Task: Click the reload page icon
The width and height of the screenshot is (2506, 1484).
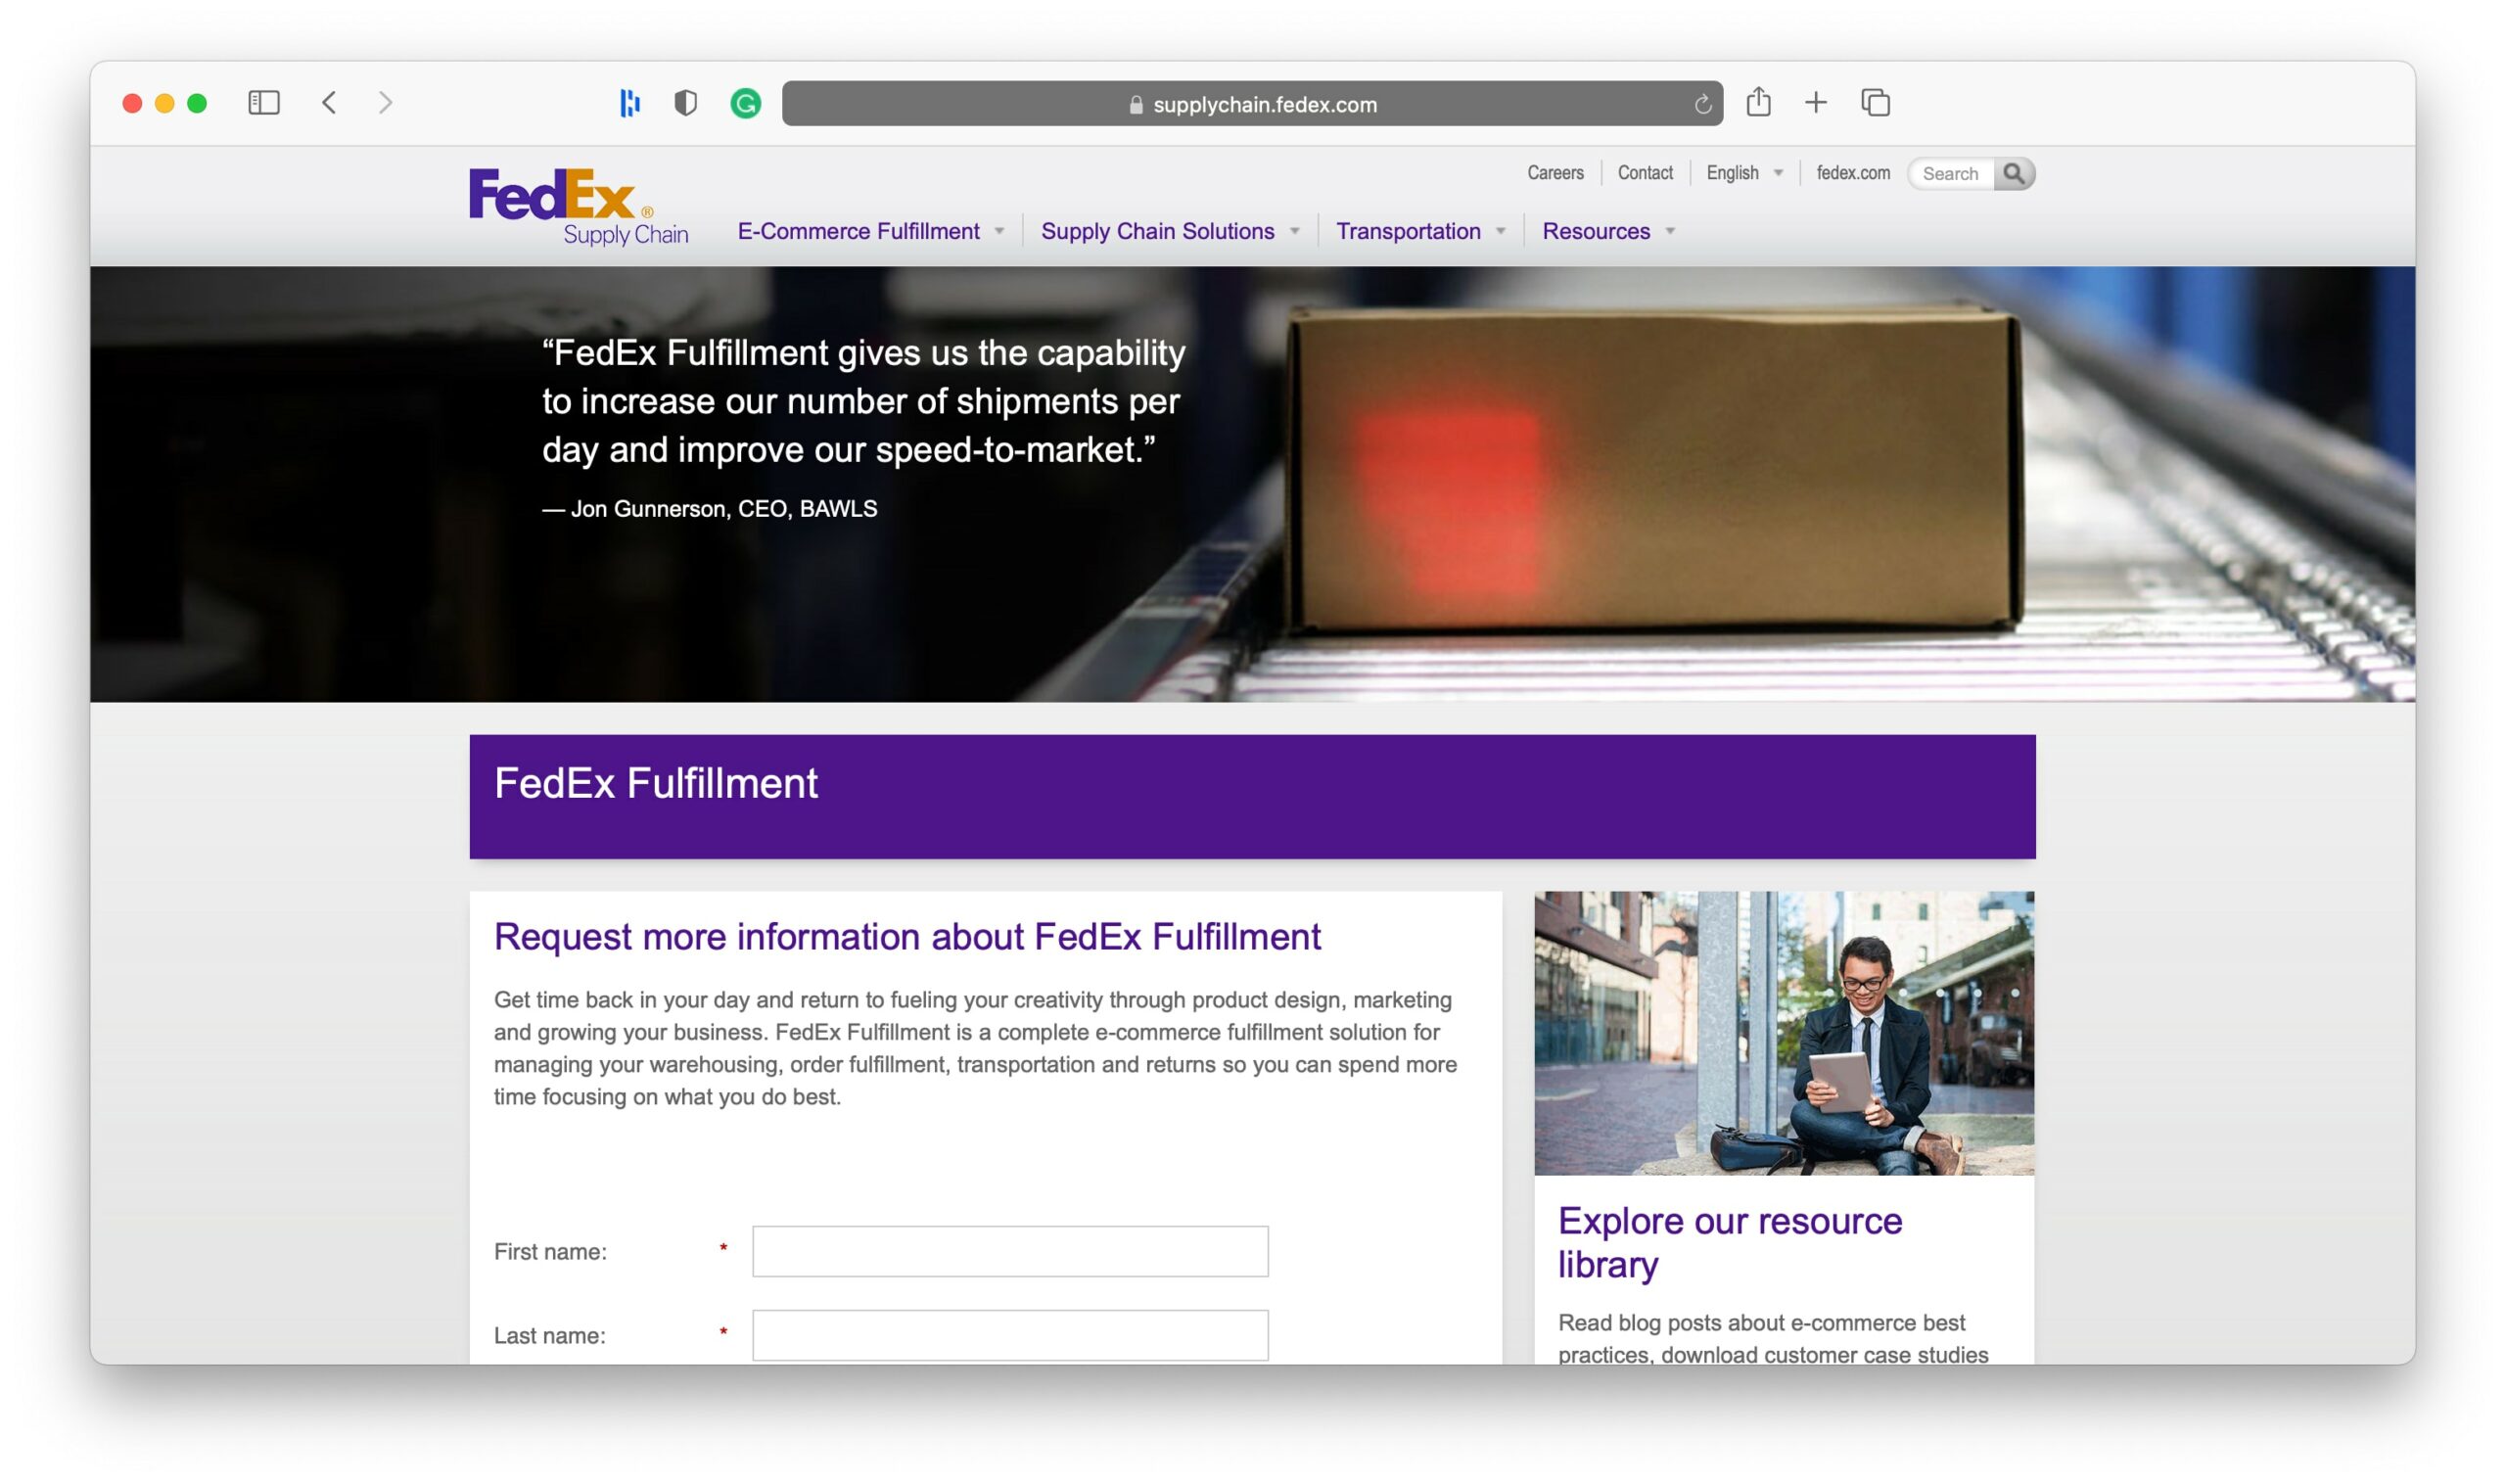Action: (x=1700, y=101)
